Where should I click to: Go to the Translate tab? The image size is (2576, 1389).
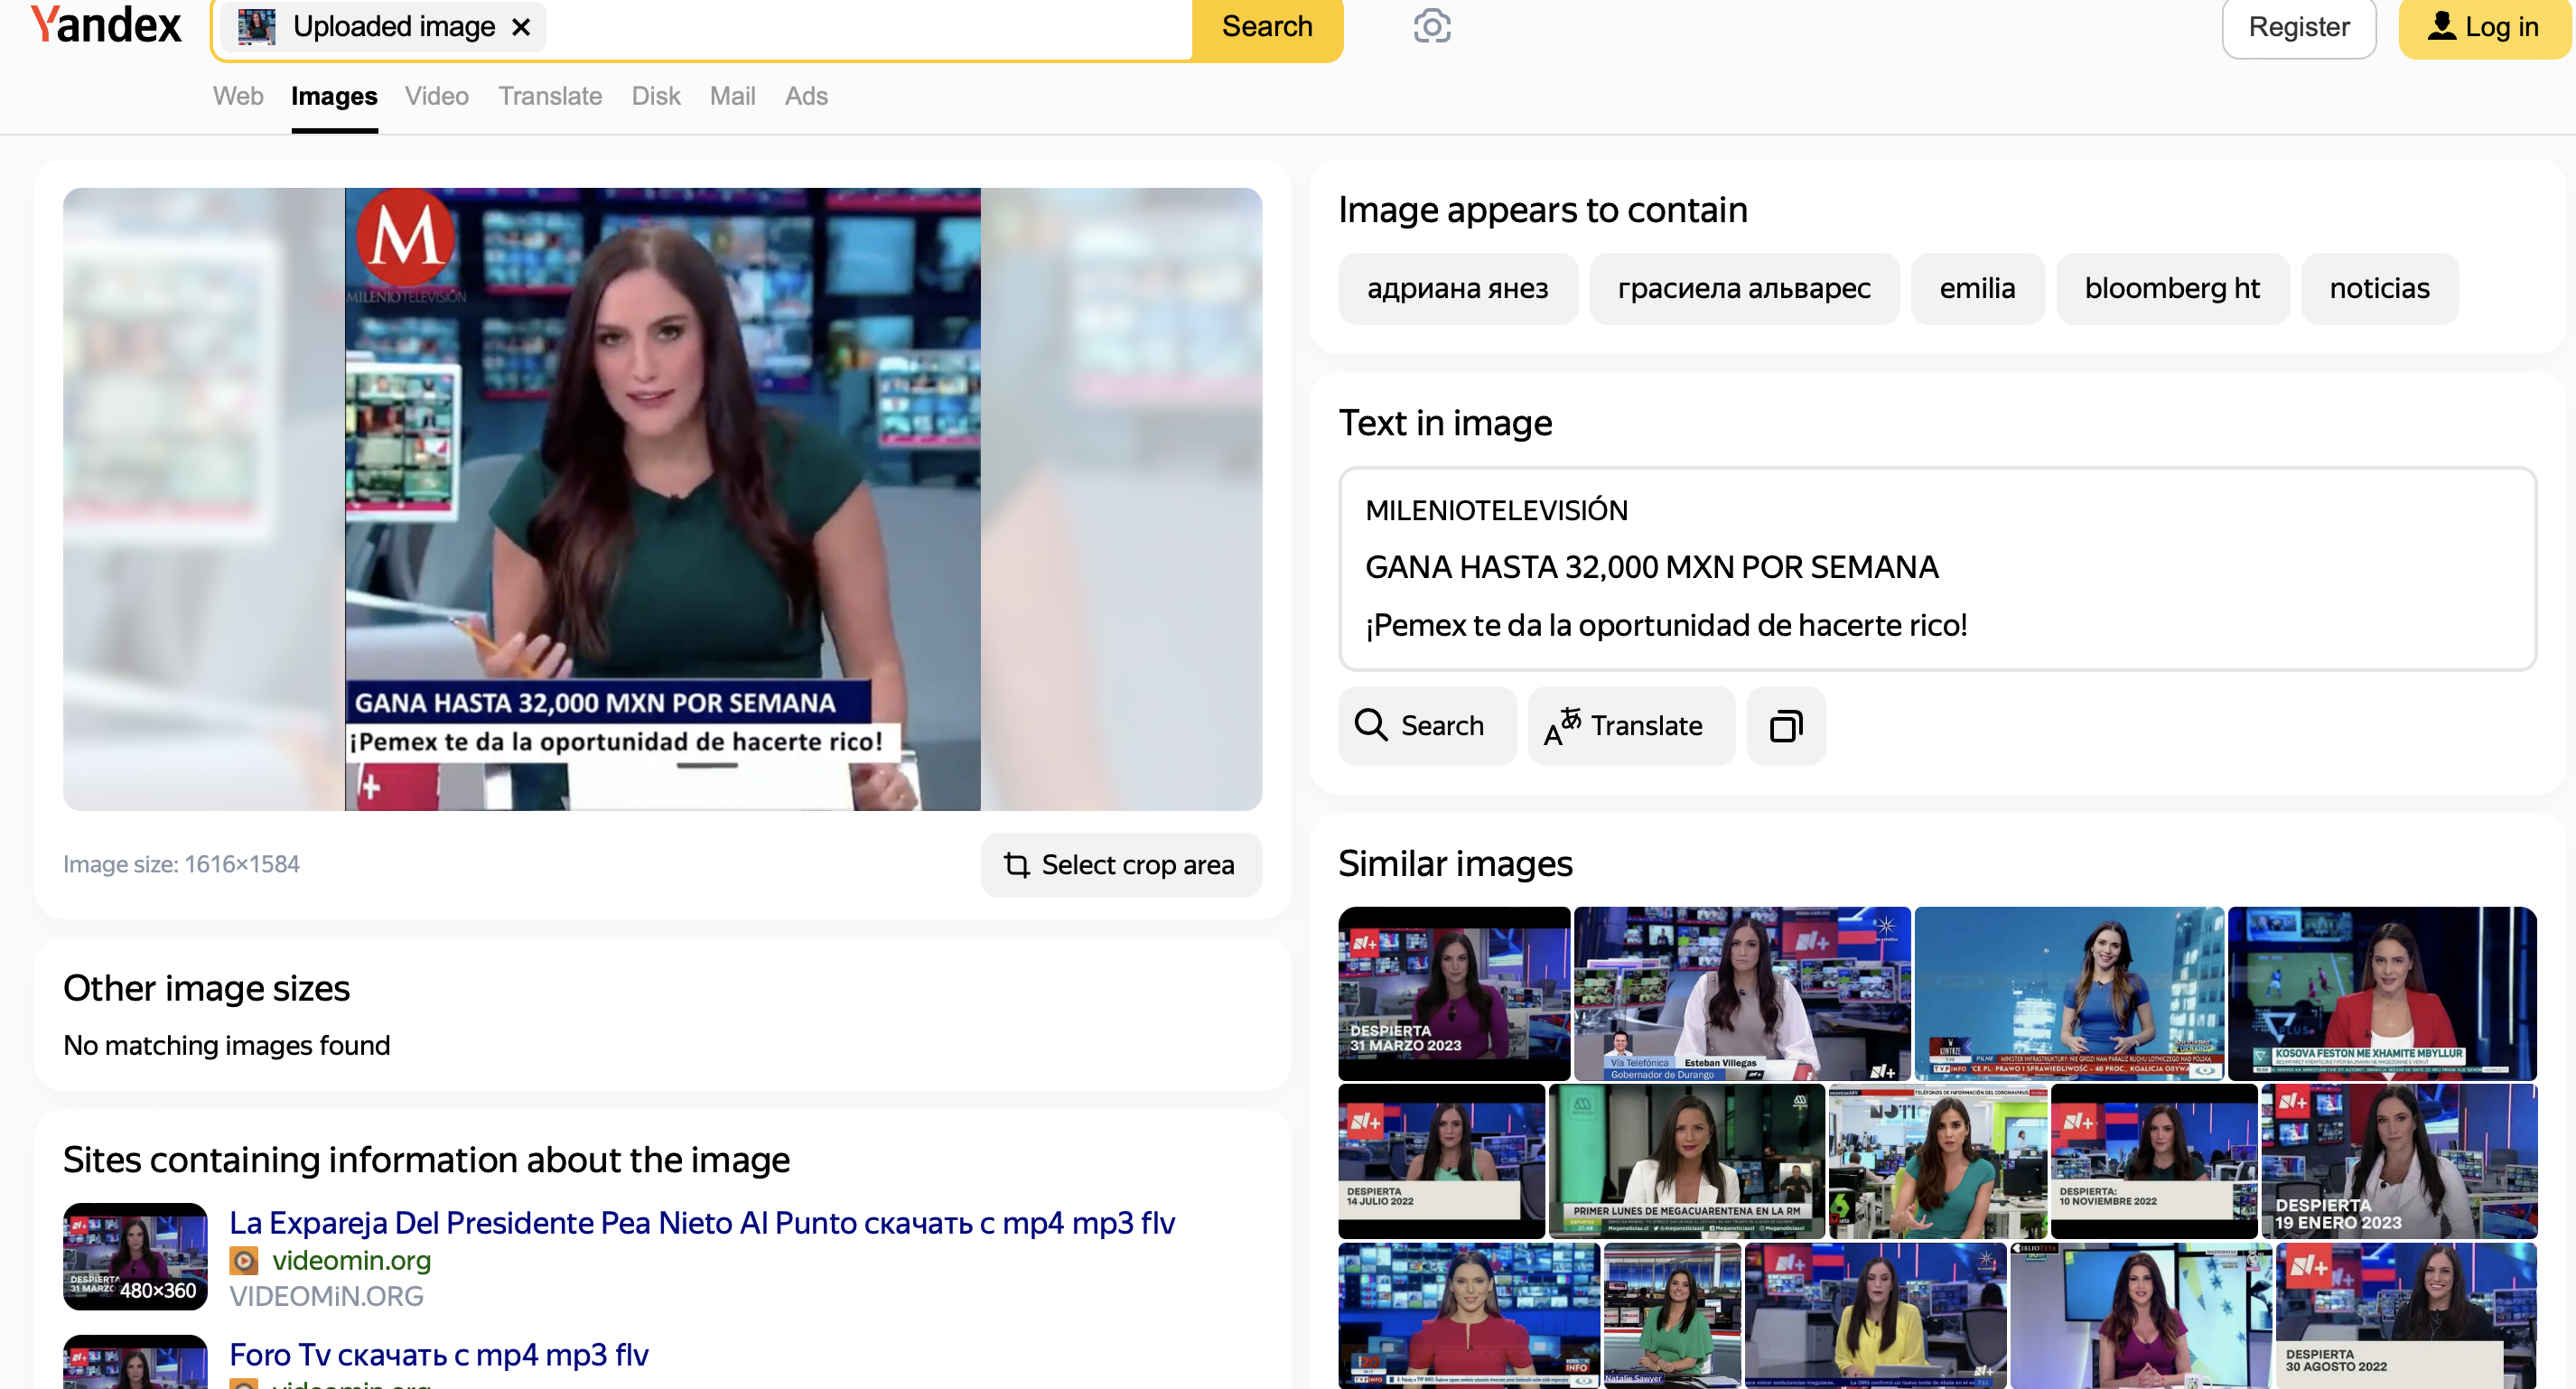[x=550, y=96]
